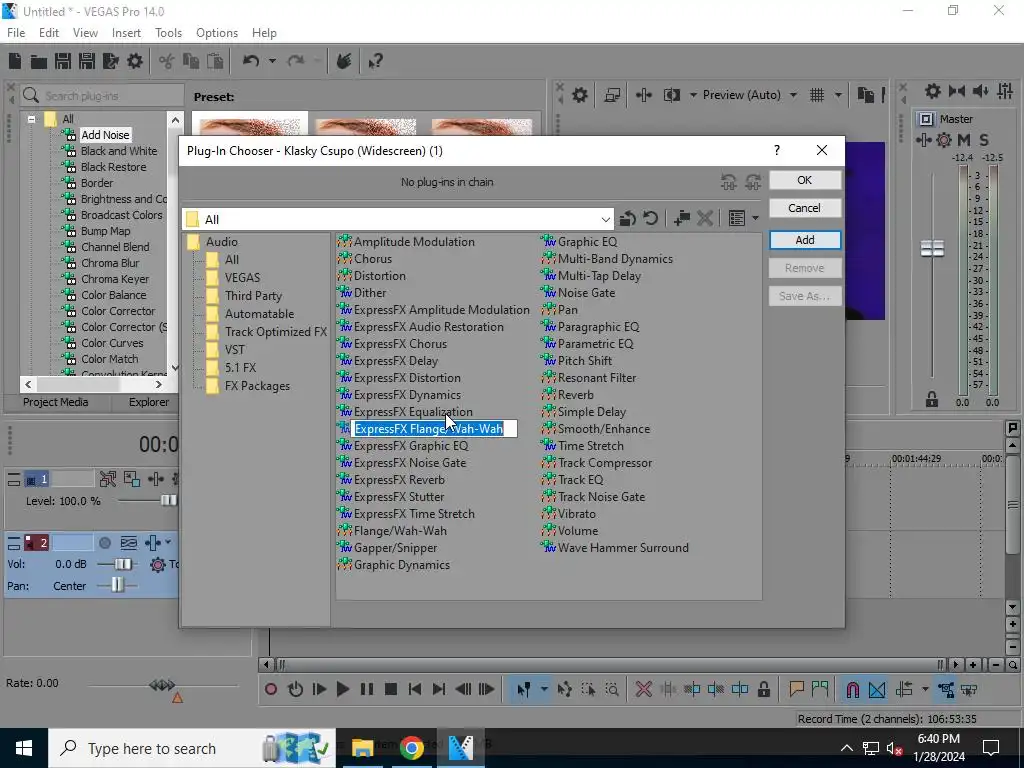The width and height of the screenshot is (1024, 768).
Task: Click the split-screen view icon in preview
Action: (x=671, y=95)
